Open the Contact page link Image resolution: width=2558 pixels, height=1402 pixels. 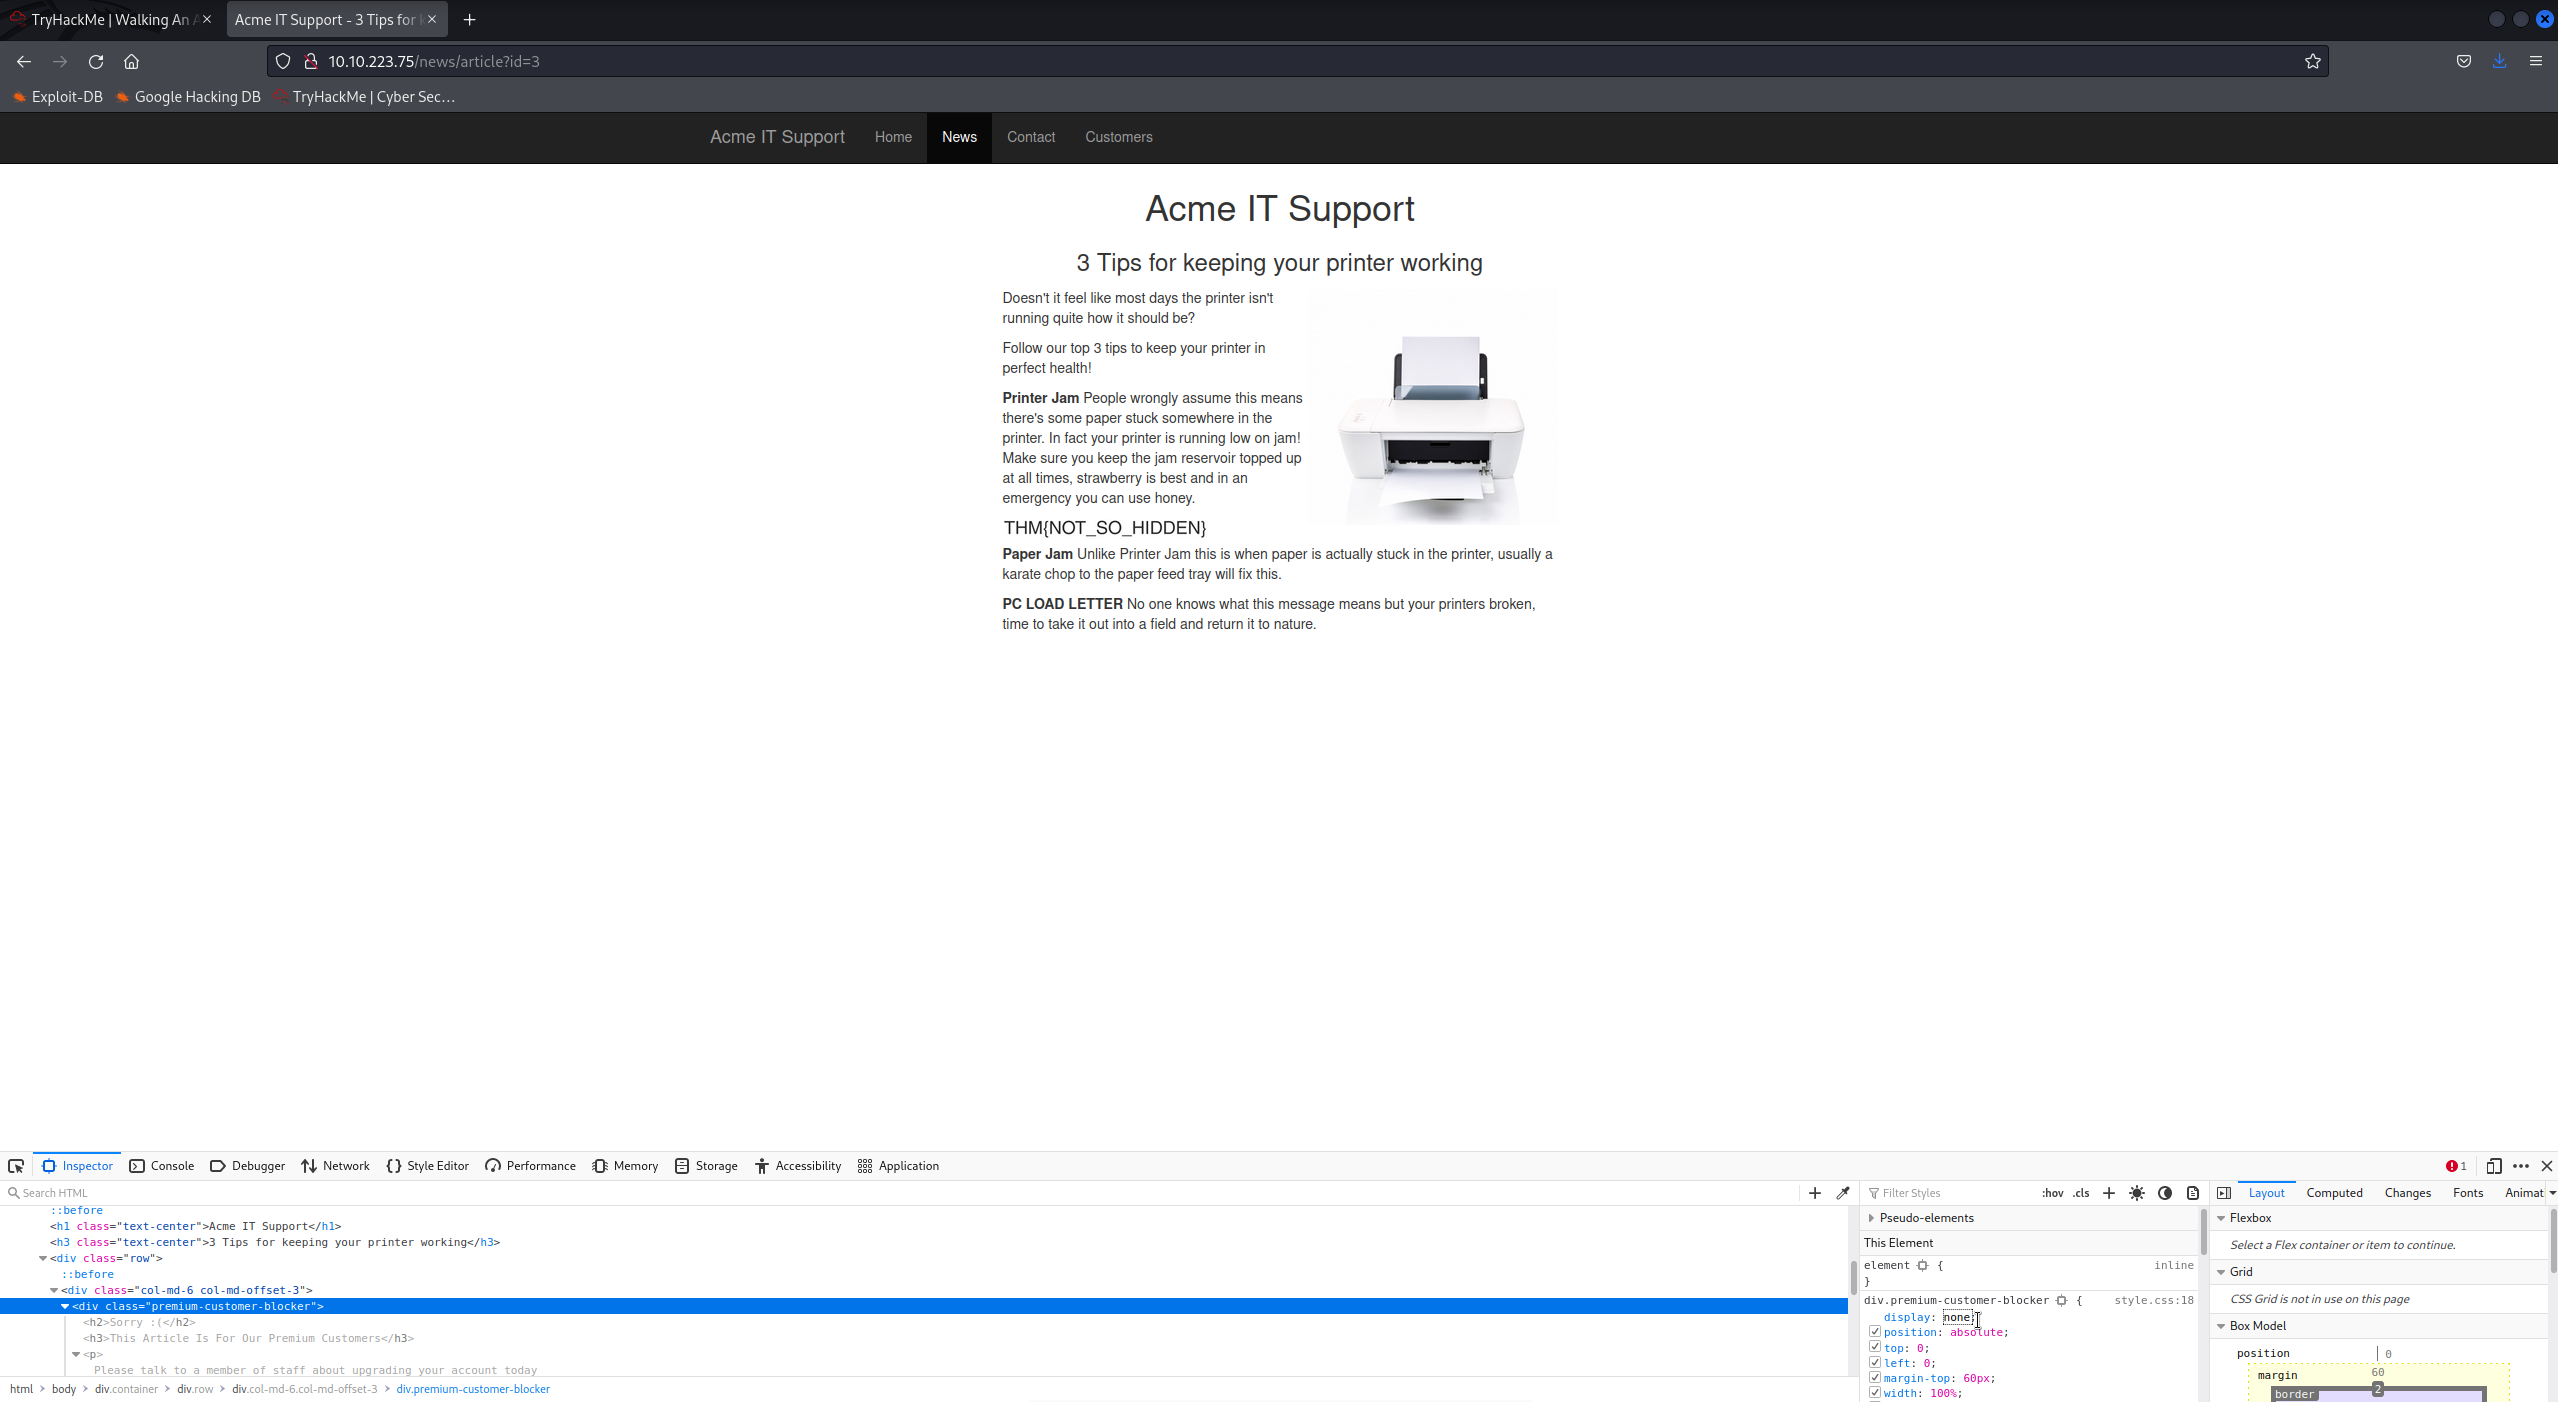[1030, 137]
